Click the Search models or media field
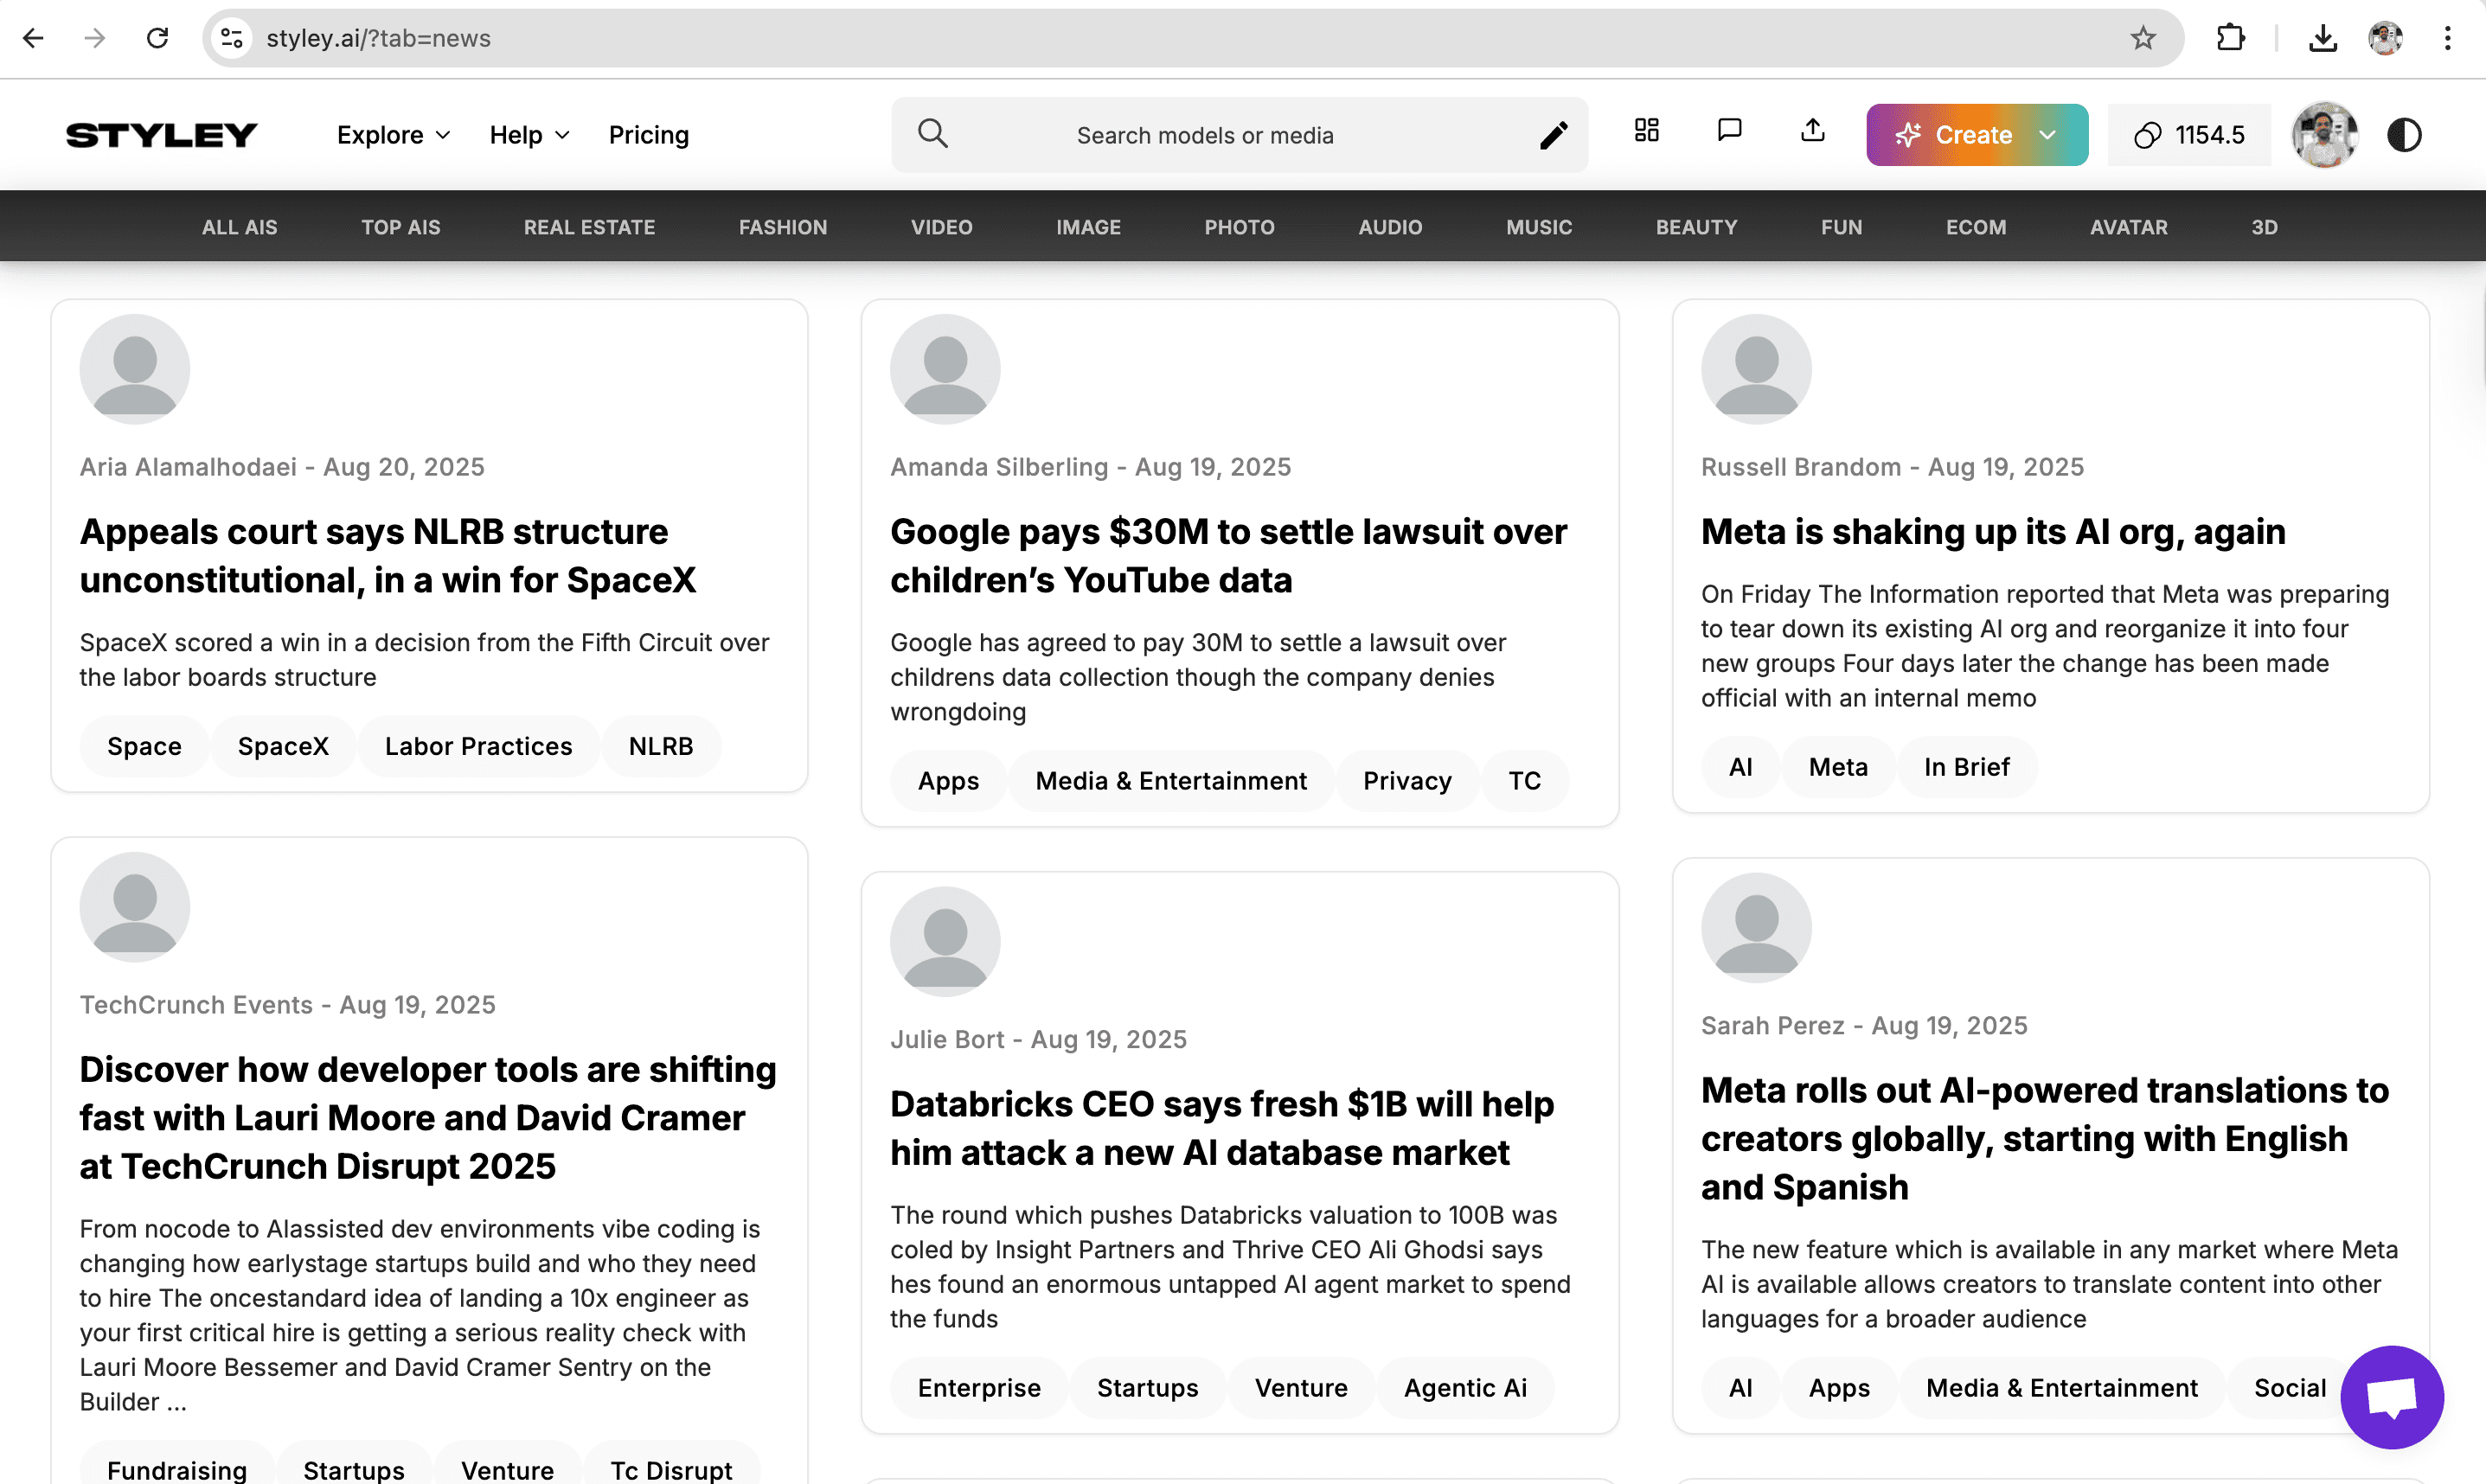 coord(1204,135)
